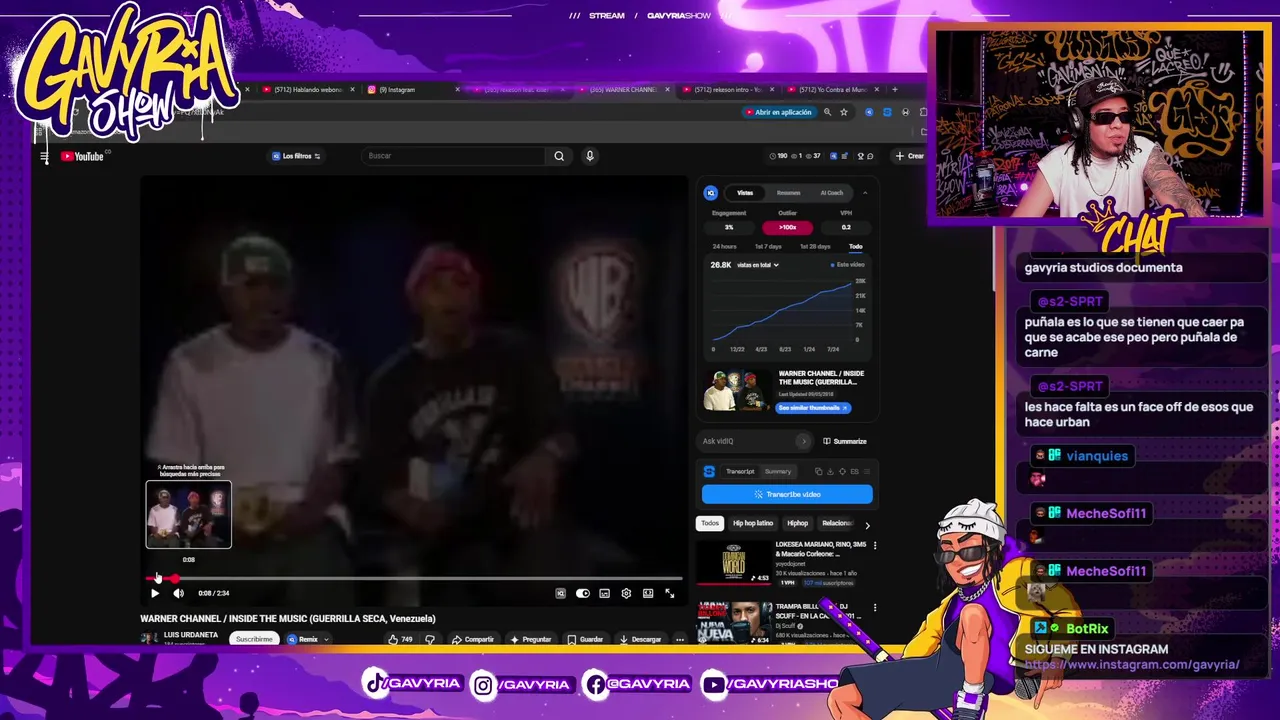
Task: Open Los filtros vidIQ filter
Action: [x=296, y=156]
